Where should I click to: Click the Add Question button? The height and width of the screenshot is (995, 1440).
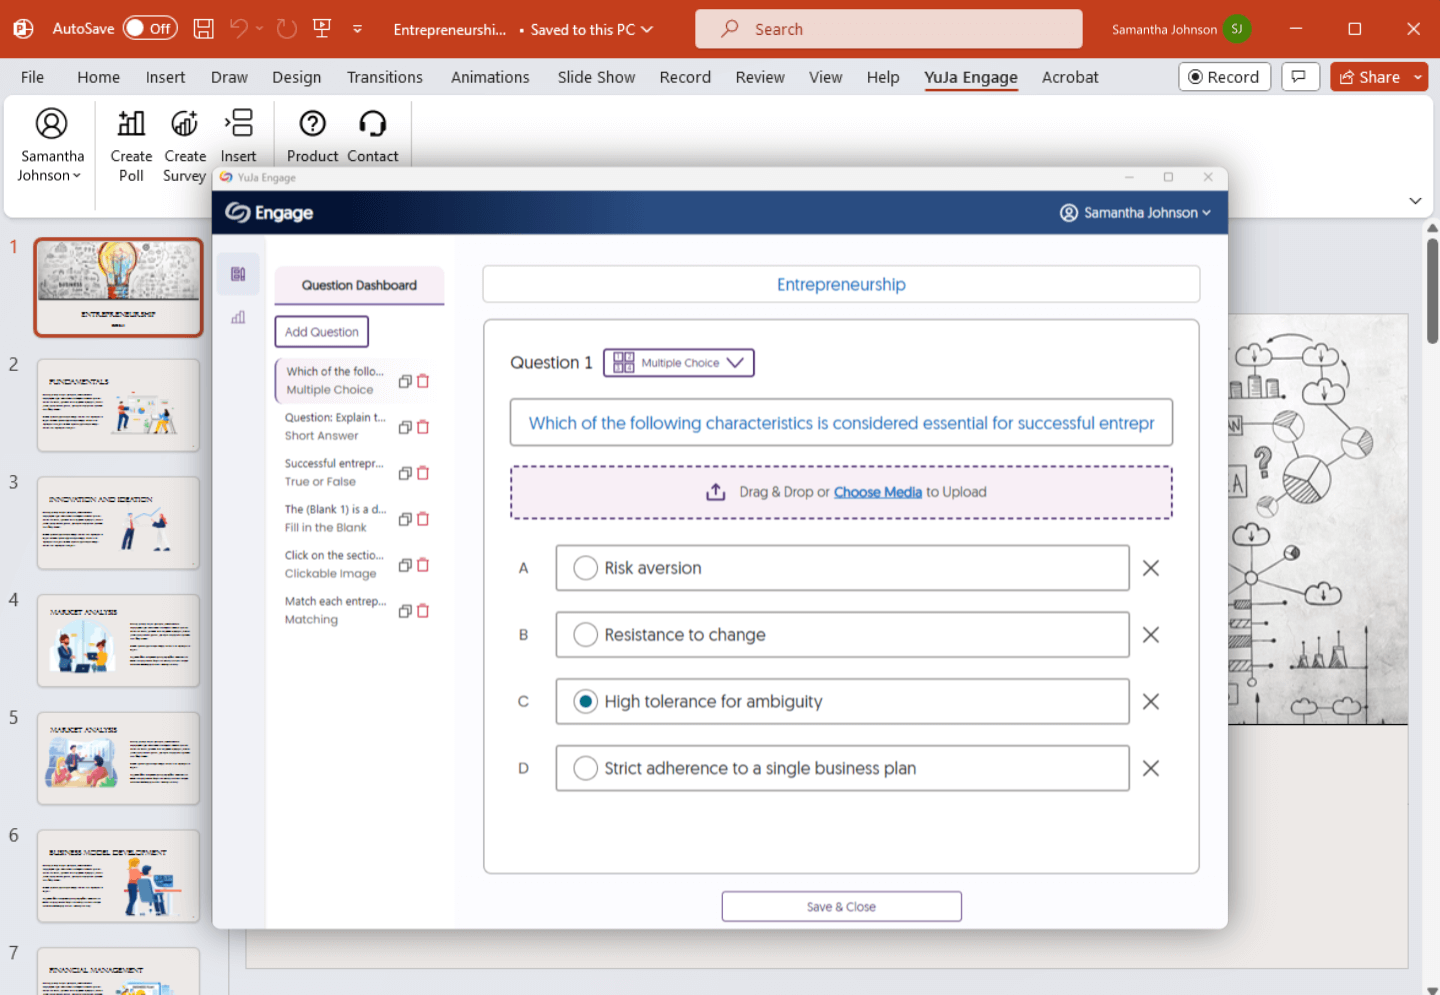point(321,331)
